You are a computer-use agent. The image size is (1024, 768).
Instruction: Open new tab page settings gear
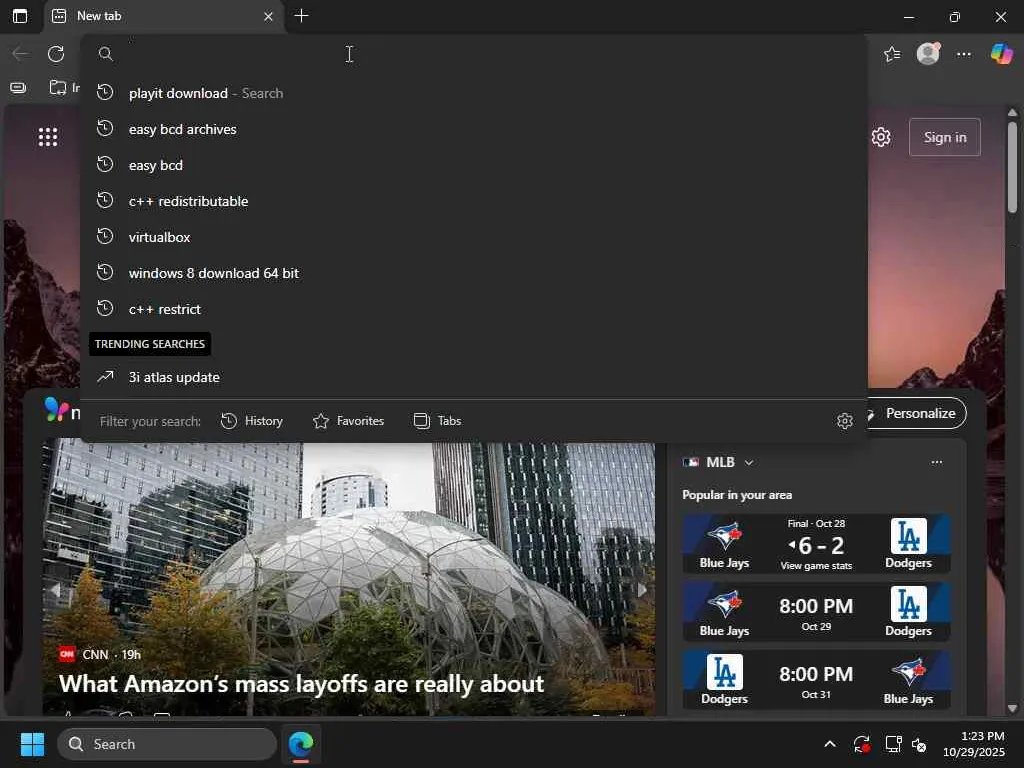(x=881, y=137)
